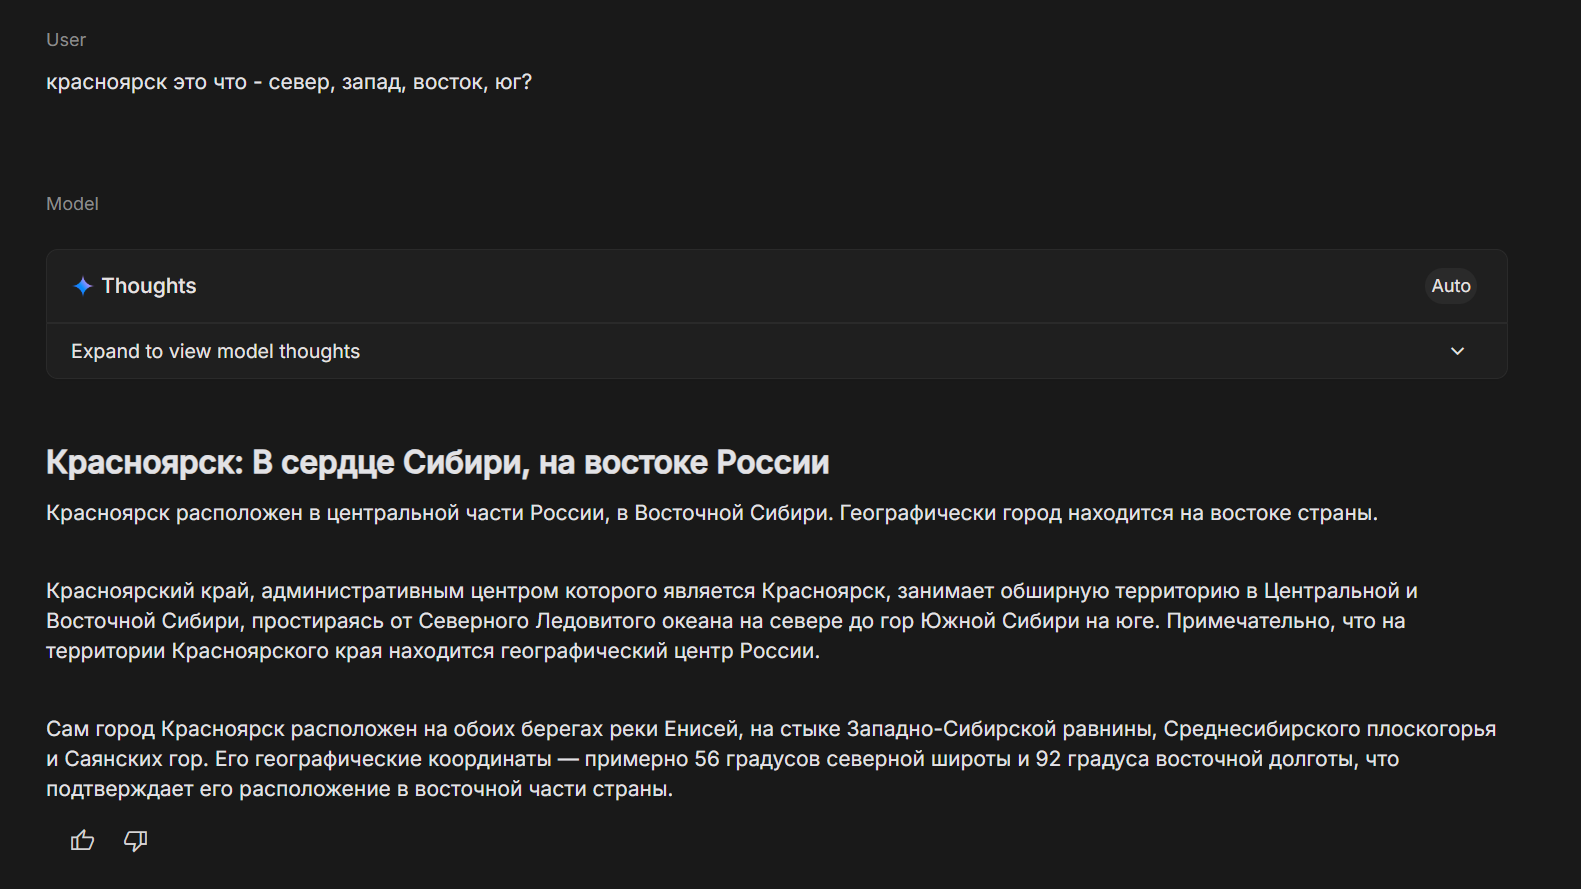Click the first paragraph starting 'Красноярск расположен'

[x=711, y=513]
